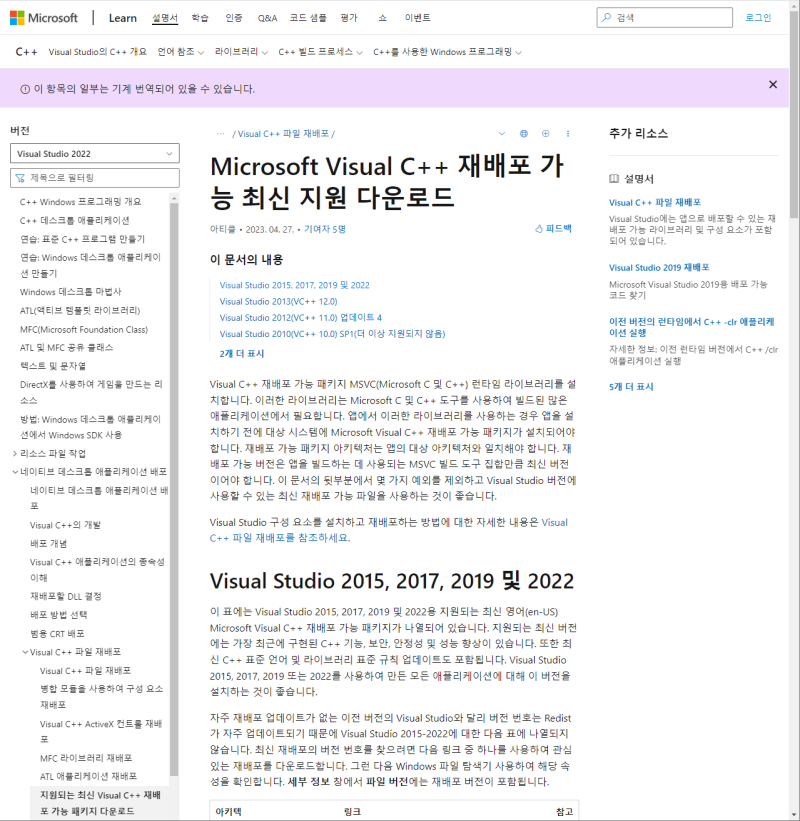Open Visual C++ 파일 재배포 resource link on right
The width and height of the screenshot is (800, 821).
[x=655, y=203]
